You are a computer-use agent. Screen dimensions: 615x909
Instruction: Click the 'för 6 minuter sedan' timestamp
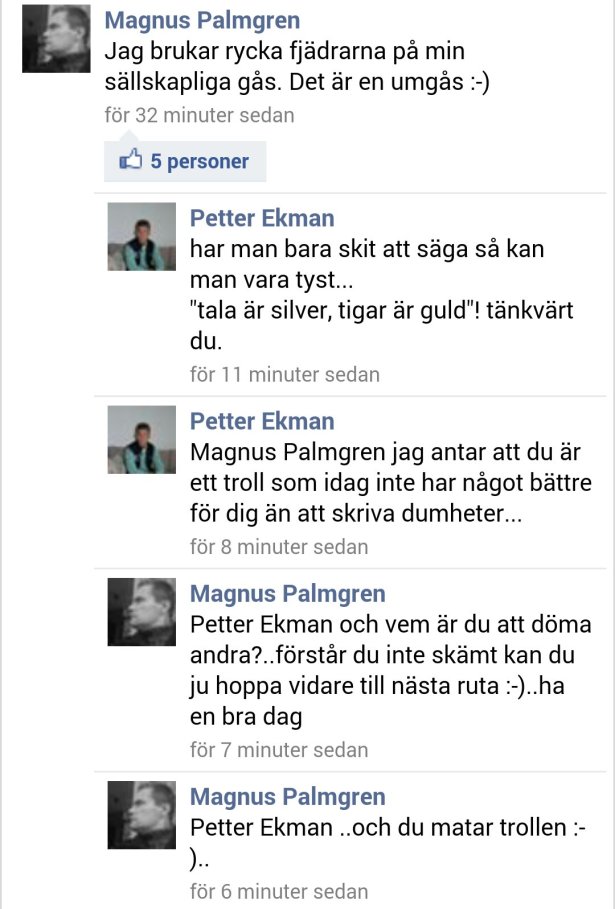(279, 891)
